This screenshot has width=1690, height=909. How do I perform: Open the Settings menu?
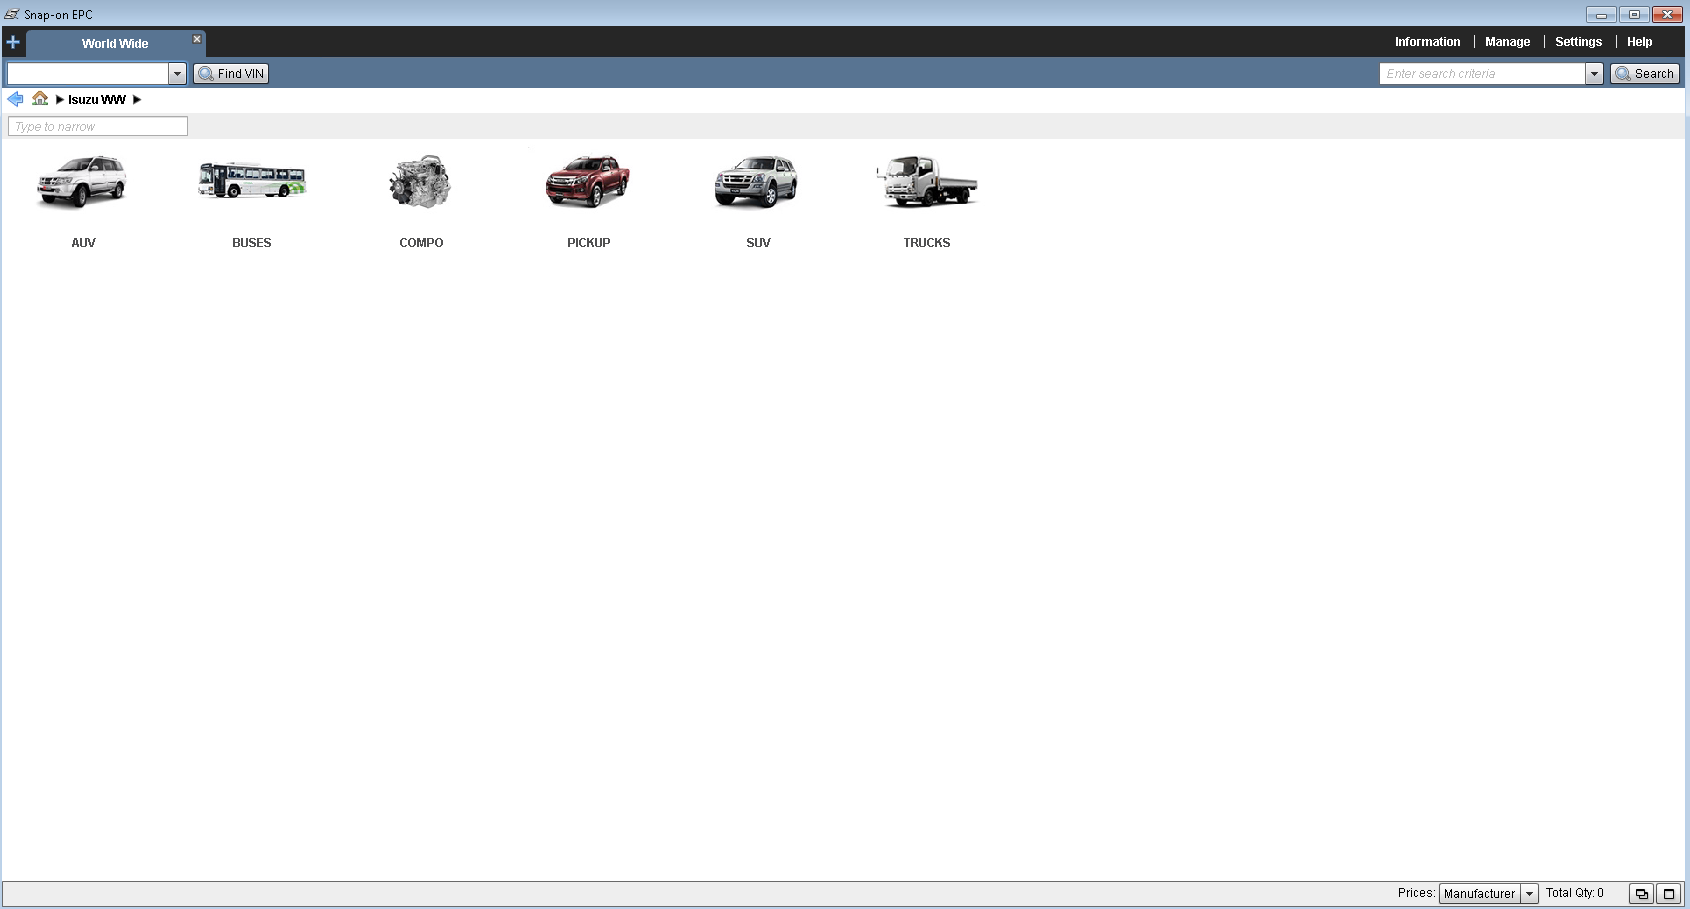1578,42
